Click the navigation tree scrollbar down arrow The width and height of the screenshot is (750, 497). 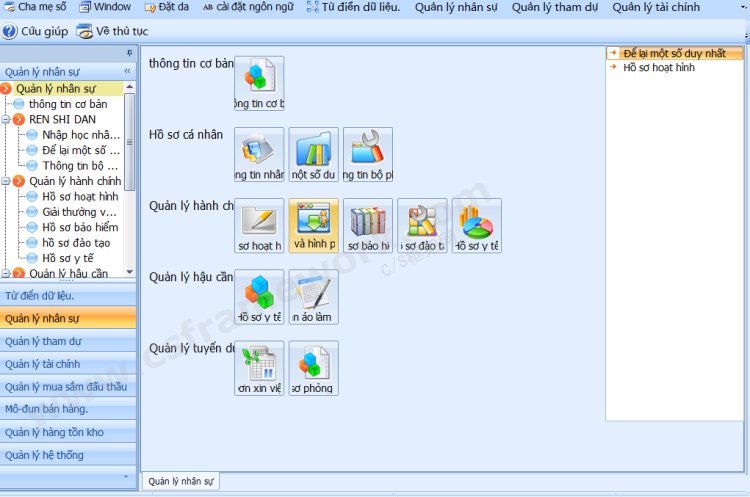tap(129, 271)
